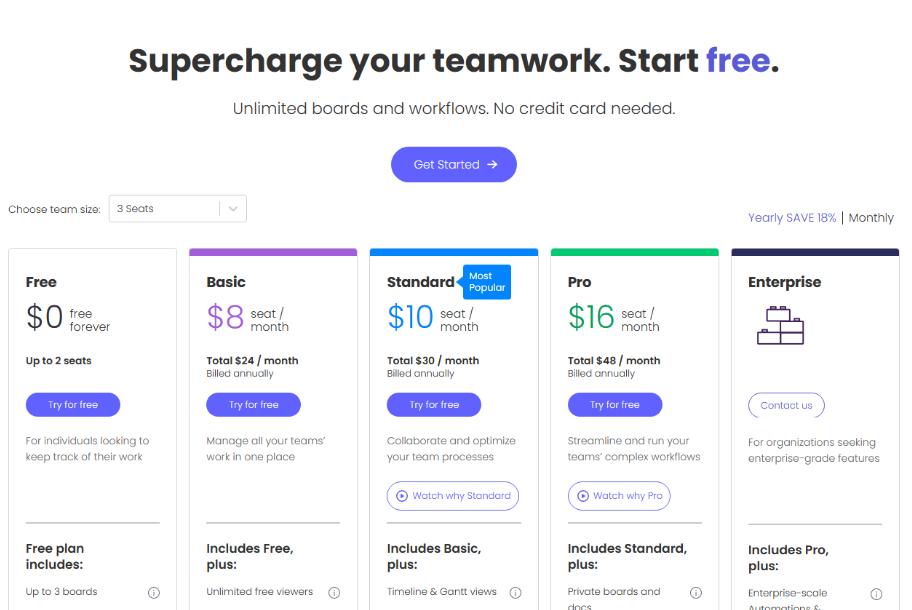Click the Most Popular badge on Standard
Image resolution: width=912 pixels, height=610 pixels.
click(x=487, y=282)
